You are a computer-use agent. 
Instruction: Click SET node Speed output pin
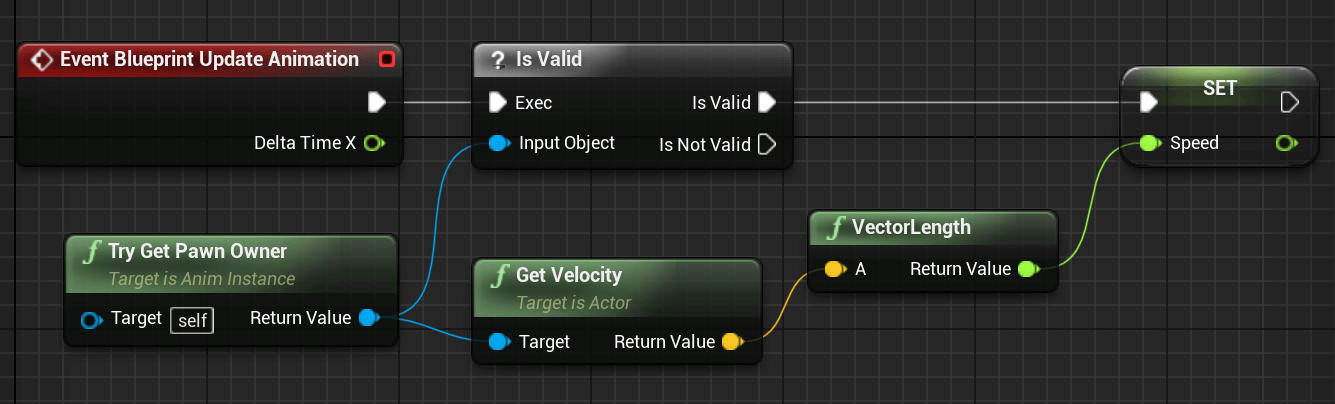pyautogui.click(x=1286, y=143)
